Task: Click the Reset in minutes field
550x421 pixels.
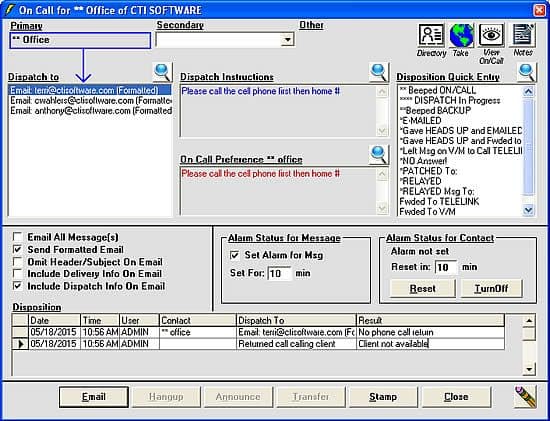Action: pyautogui.click(x=446, y=267)
